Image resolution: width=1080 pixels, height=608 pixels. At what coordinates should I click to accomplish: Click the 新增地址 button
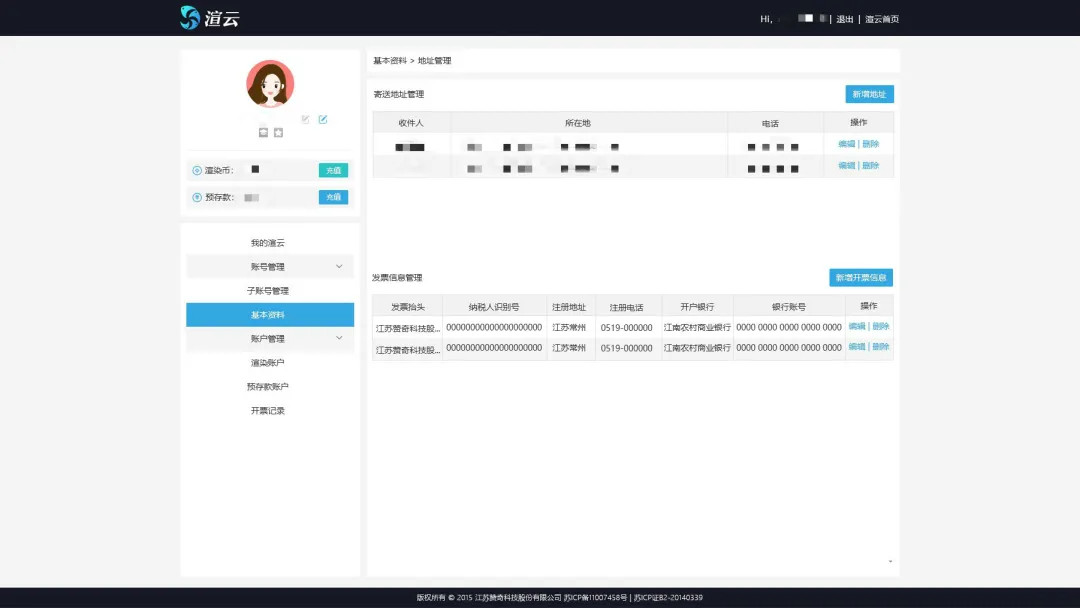tap(869, 94)
